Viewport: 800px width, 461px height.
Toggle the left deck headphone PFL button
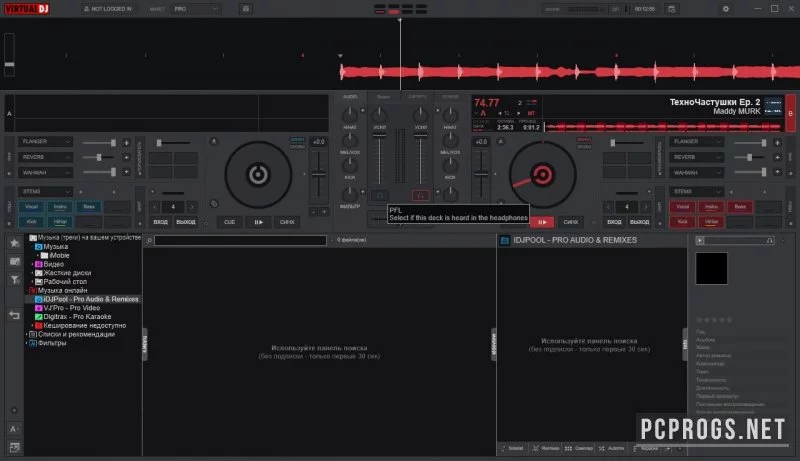coord(380,196)
